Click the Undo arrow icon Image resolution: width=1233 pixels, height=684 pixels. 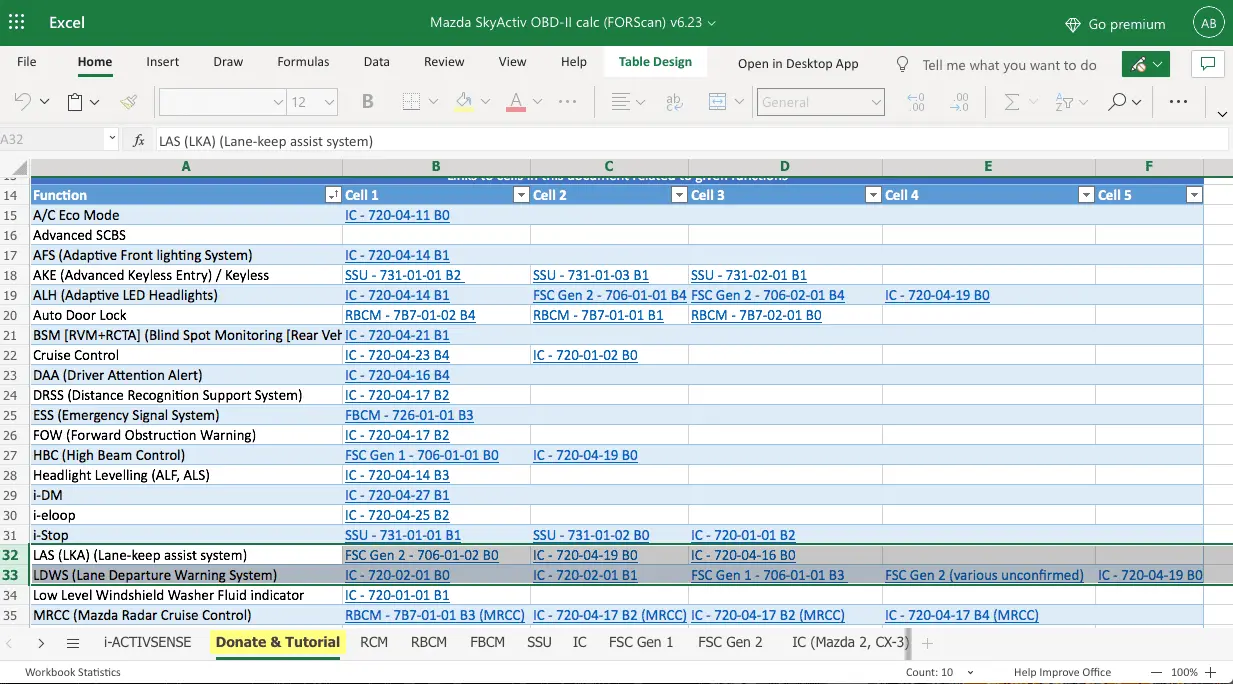click(22, 101)
